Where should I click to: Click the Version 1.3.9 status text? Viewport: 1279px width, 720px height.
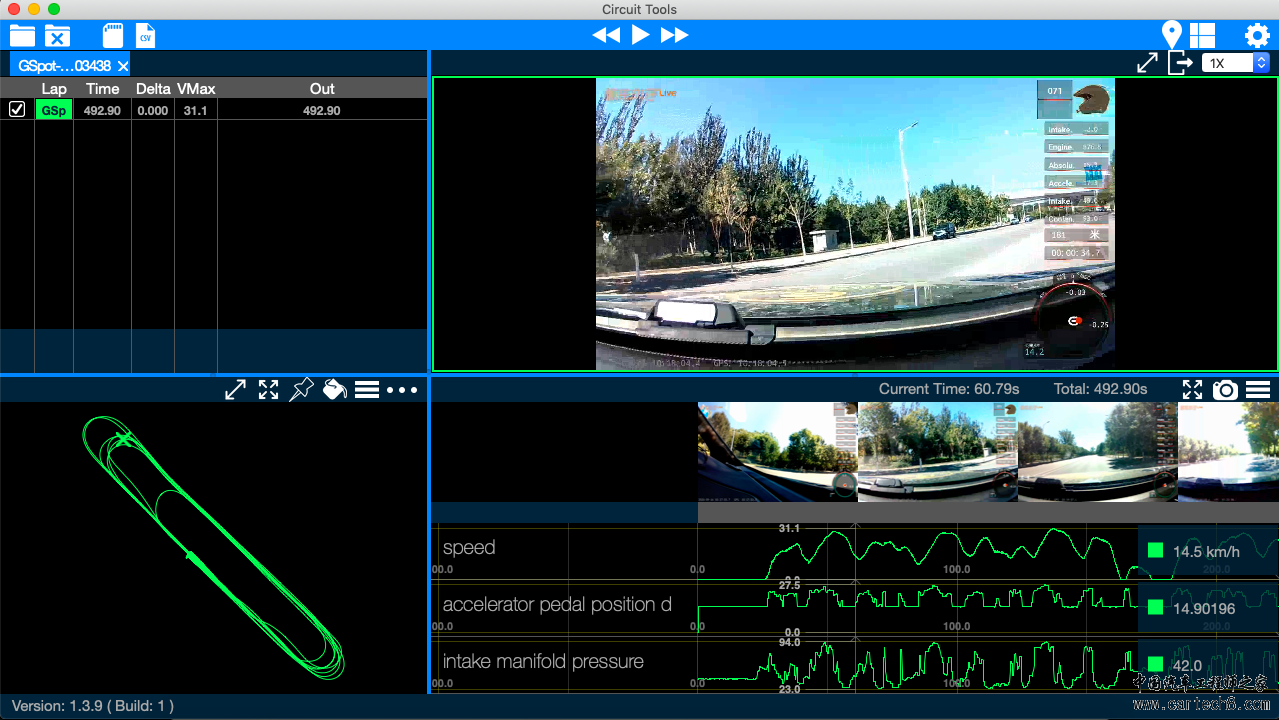click(x=93, y=706)
